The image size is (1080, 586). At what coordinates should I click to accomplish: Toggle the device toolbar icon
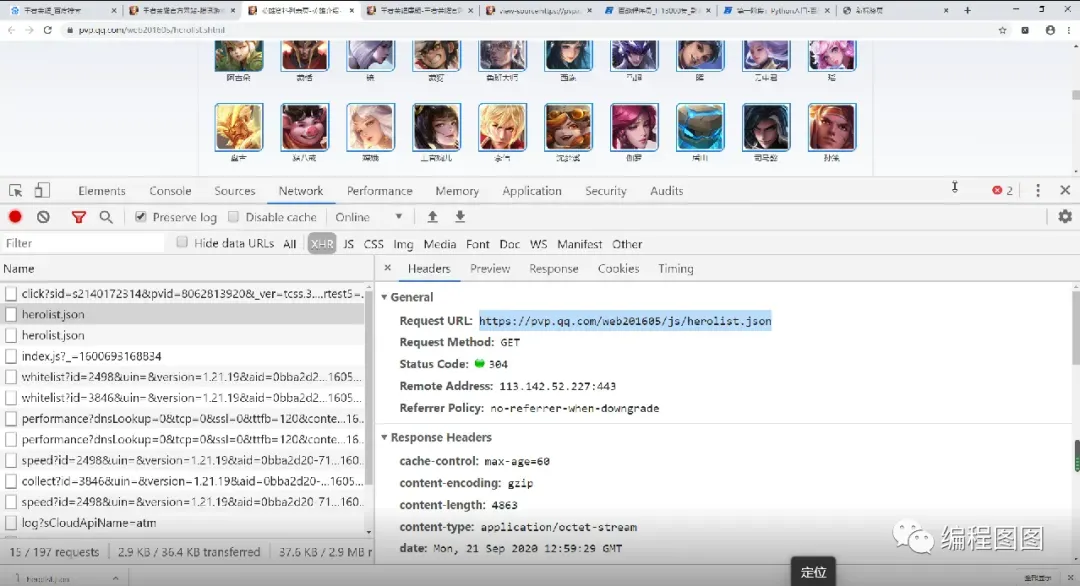click(x=42, y=190)
